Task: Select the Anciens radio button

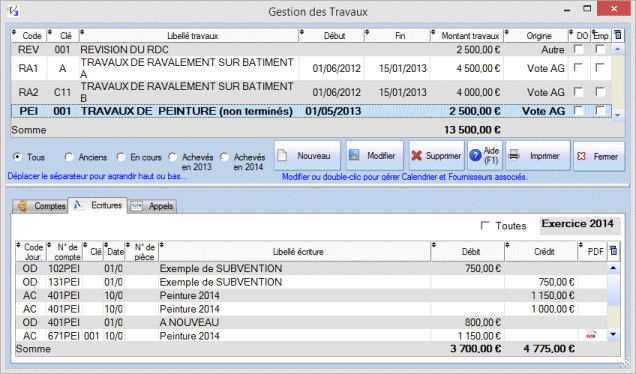Action: (69, 157)
